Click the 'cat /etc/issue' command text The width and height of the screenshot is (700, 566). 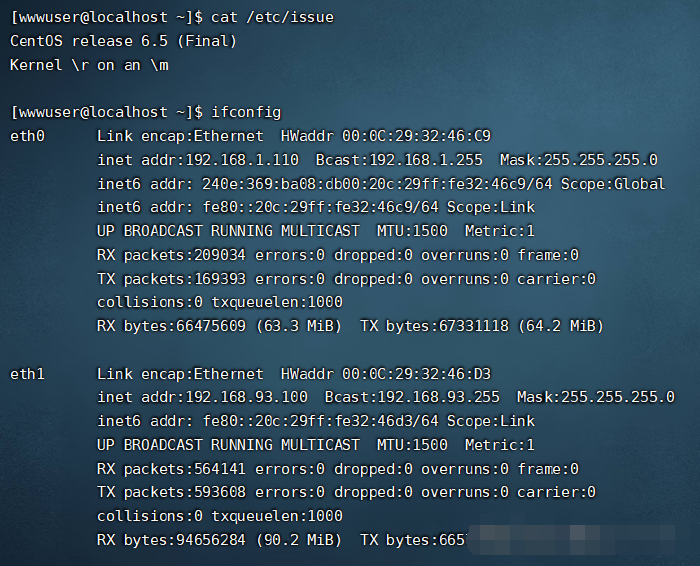(272, 17)
